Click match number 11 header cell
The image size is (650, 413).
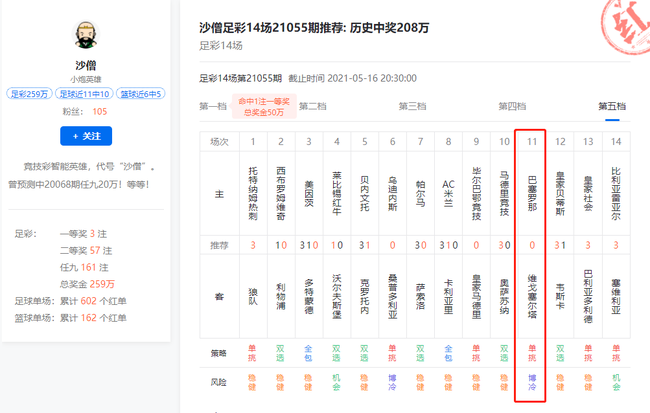(532, 142)
